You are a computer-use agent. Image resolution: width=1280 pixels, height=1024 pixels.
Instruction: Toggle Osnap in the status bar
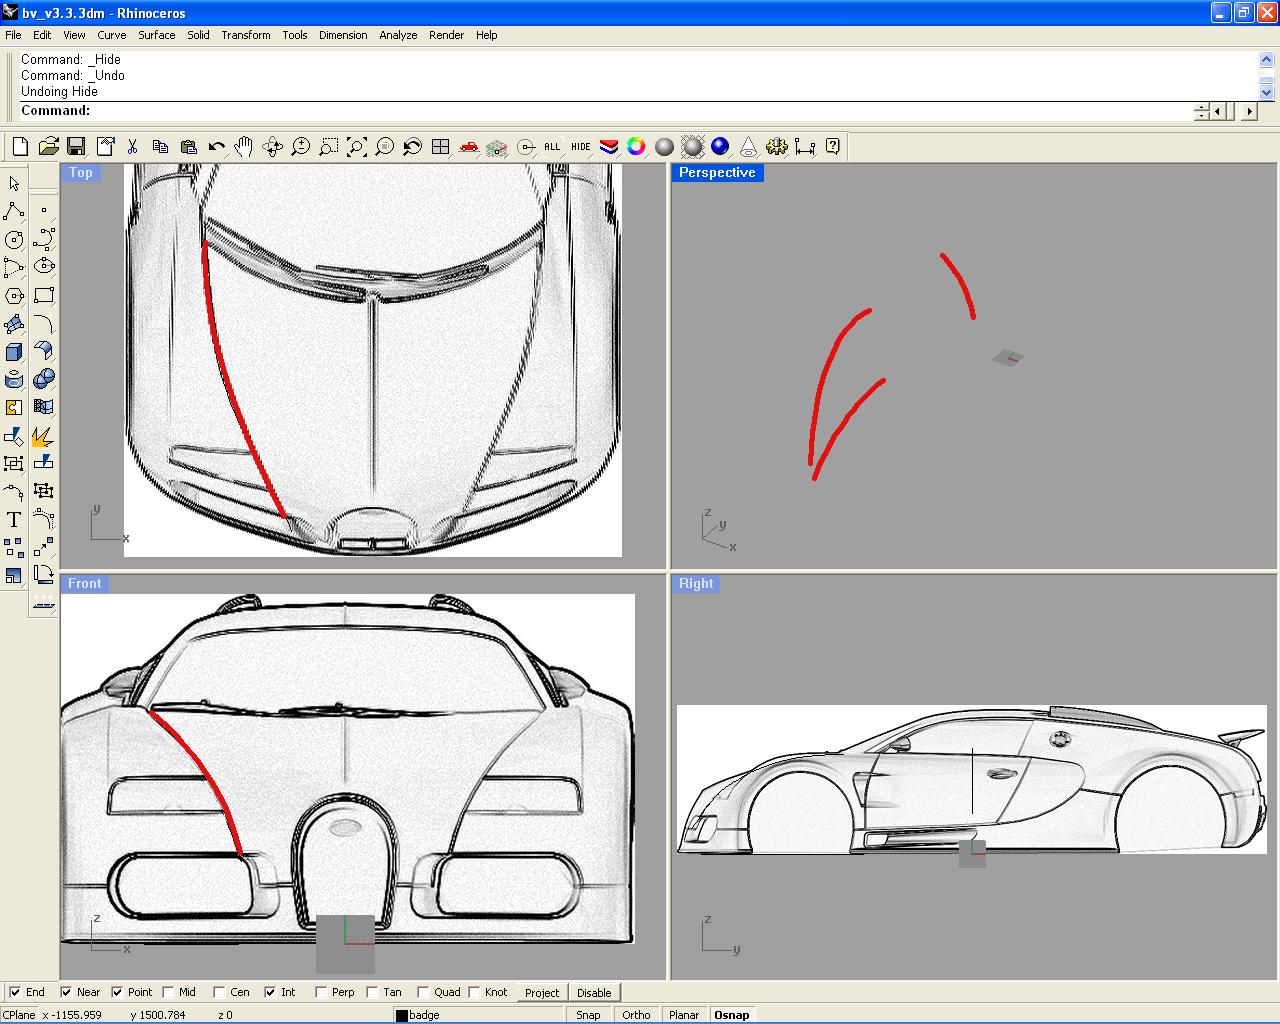click(732, 1015)
